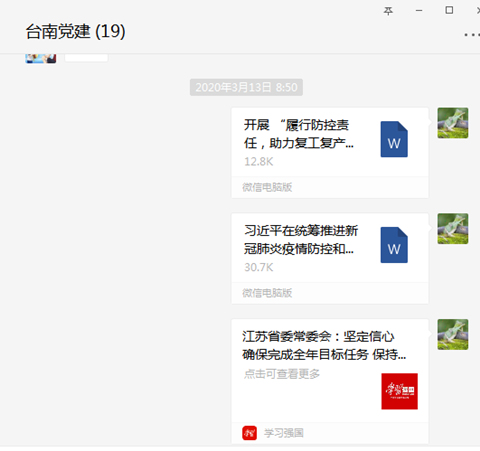Click frog avatar beside second file message
Image resolution: width=480 pixels, height=451 pixels.
point(453,229)
